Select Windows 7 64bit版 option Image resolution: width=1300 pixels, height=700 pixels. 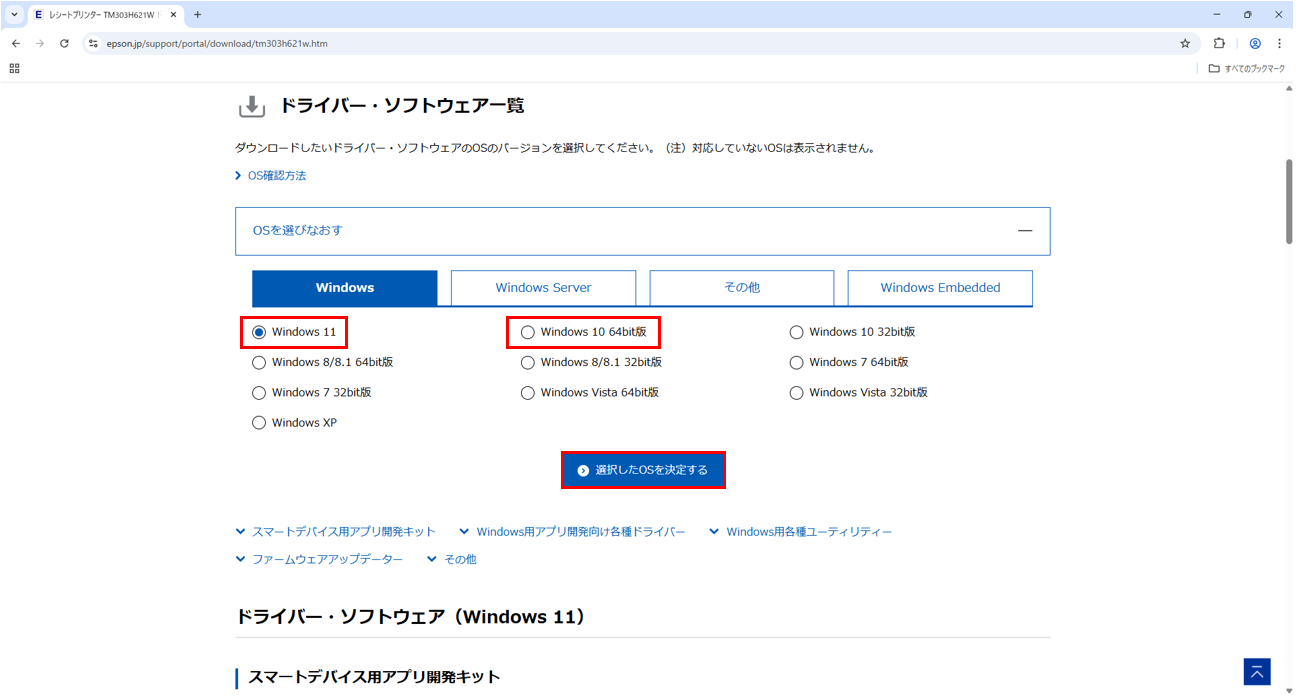pyautogui.click(x=797, y=362)
